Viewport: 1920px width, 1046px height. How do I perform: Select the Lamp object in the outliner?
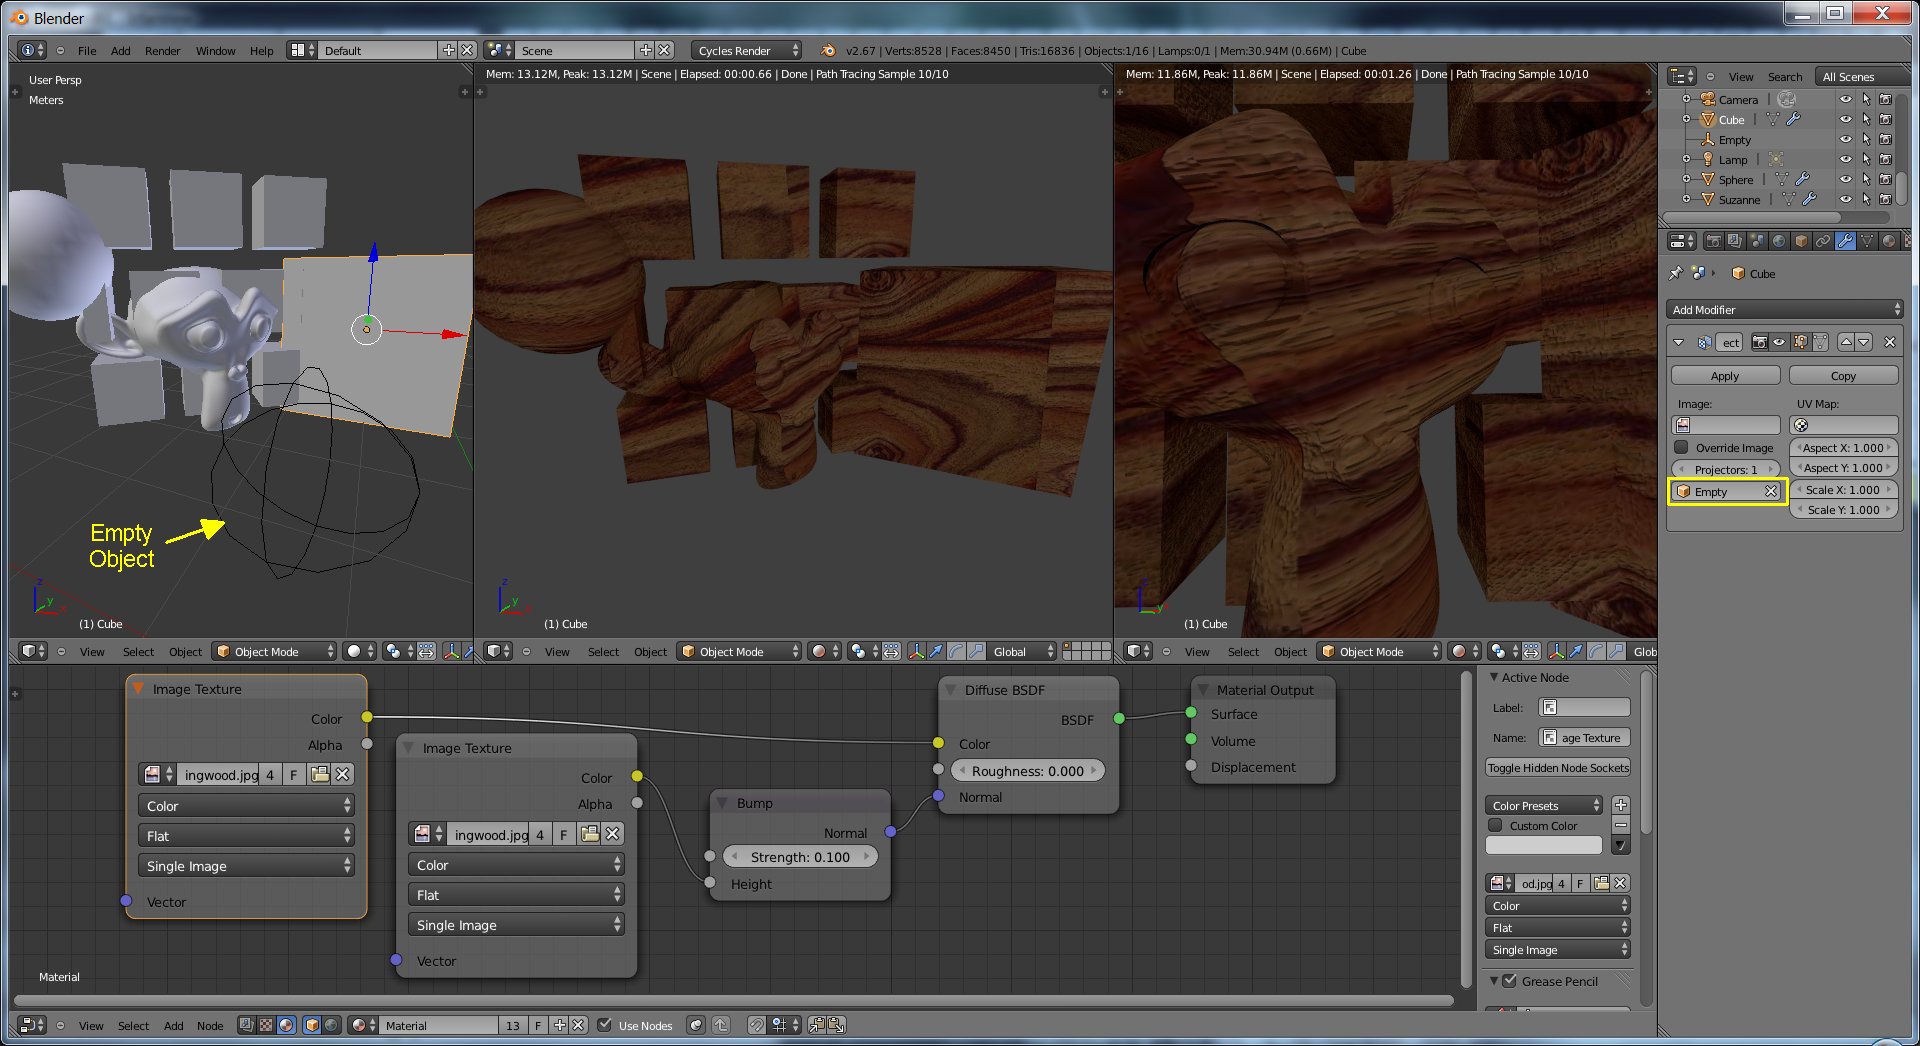pyautogui.click(x=1733, y=160)
